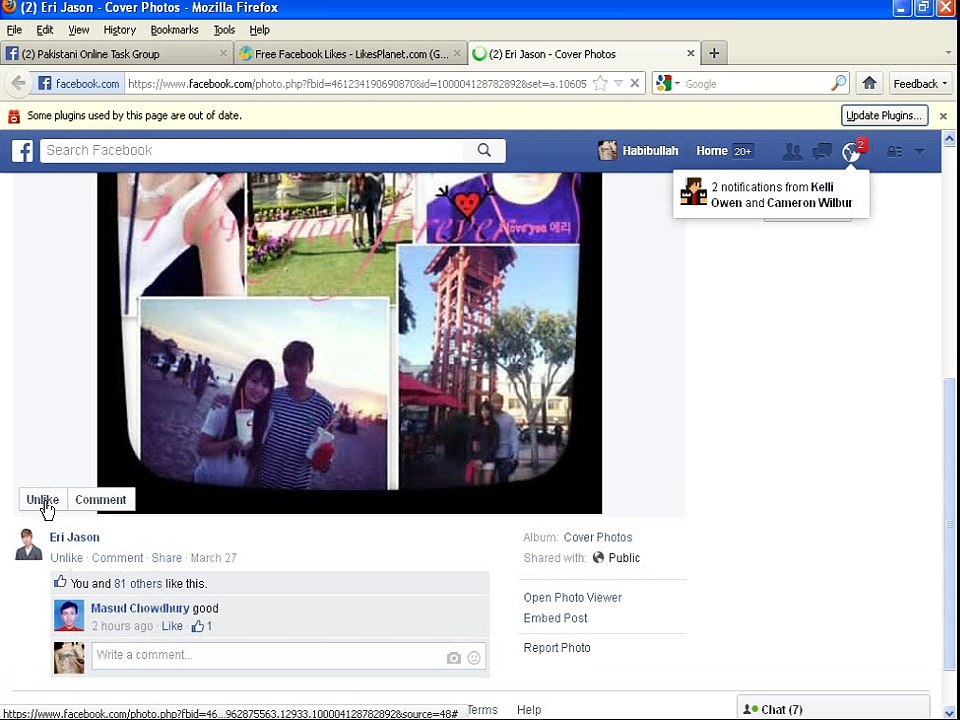Click the Comment button overlay on the photo
Viewport: 960px width, 720px height.
(x=100, y=500)
